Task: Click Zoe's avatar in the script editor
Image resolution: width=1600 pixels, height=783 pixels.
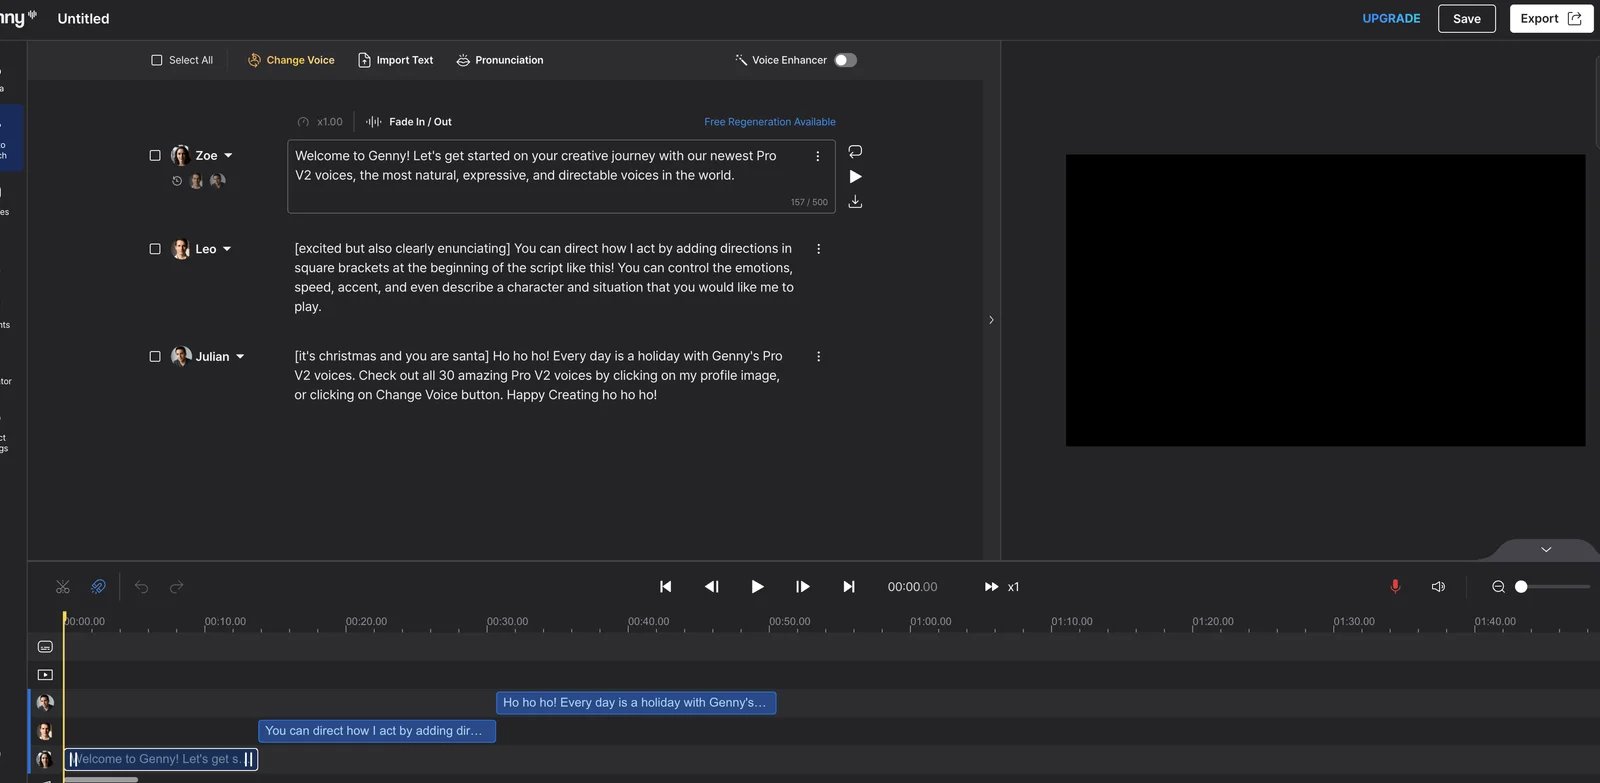Action: pyautogui.click(x=181, y=156)
